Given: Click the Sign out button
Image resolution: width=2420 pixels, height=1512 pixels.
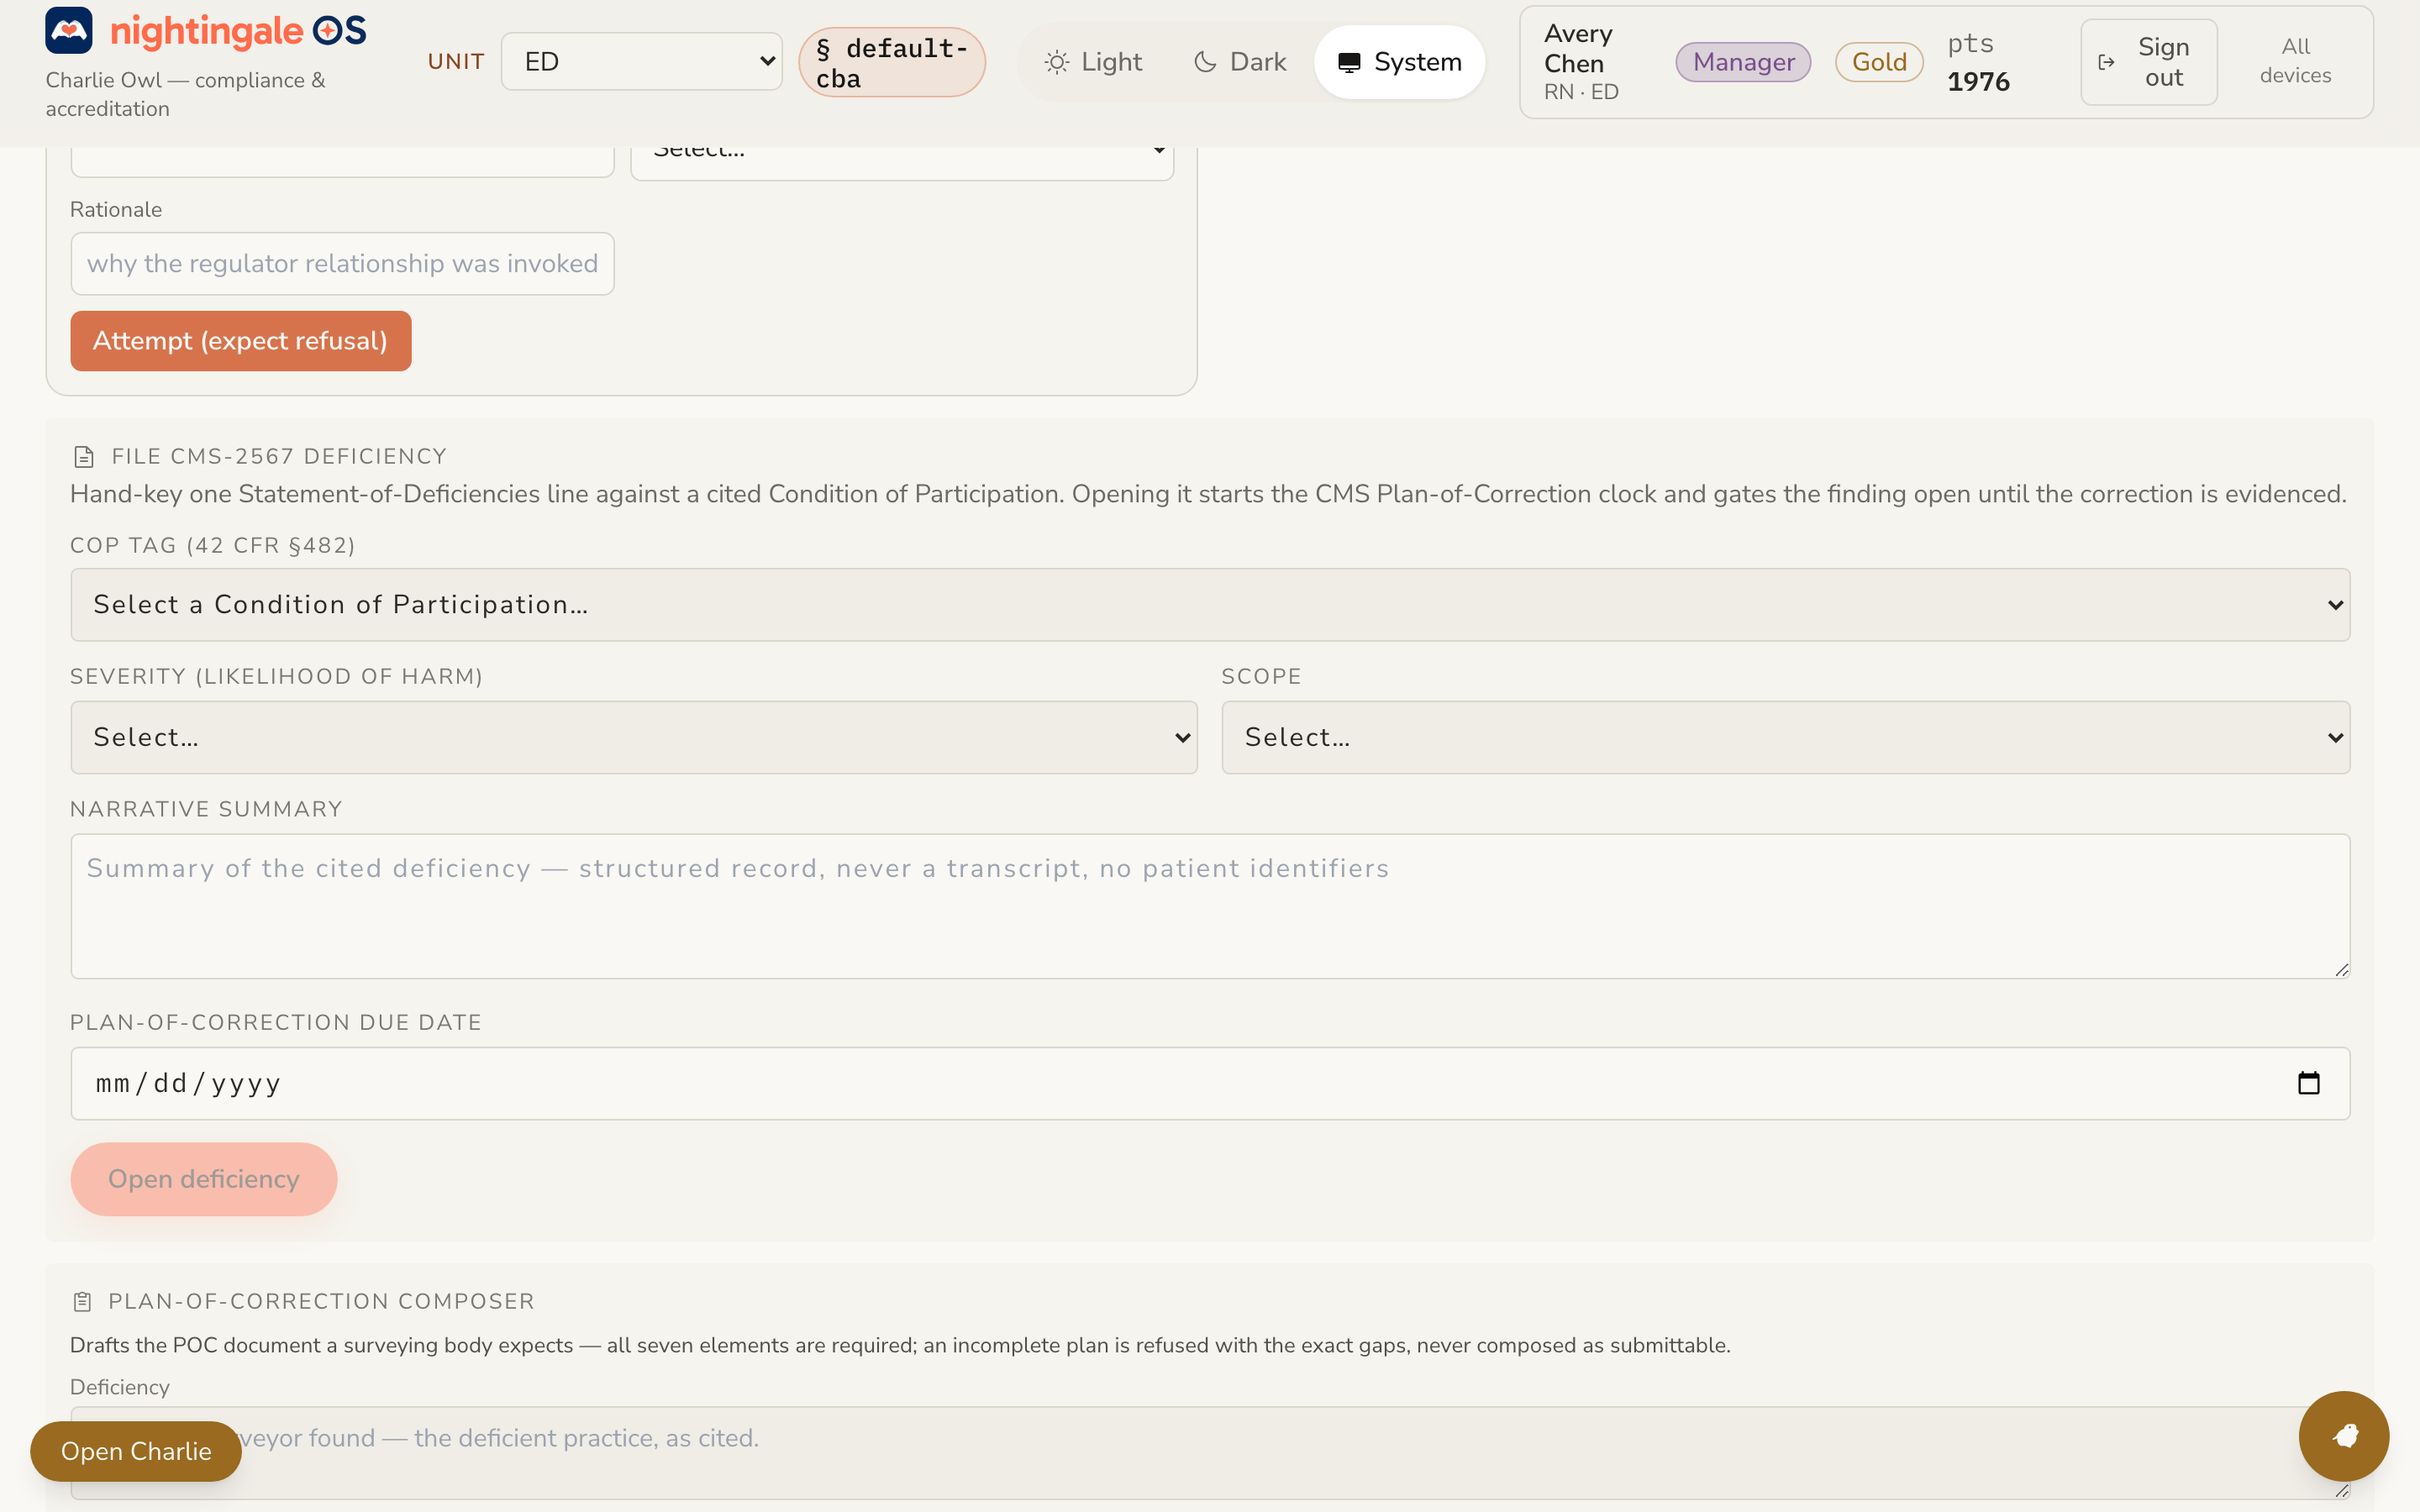Looking at the screenshot, I should (x=2149, y=62).
